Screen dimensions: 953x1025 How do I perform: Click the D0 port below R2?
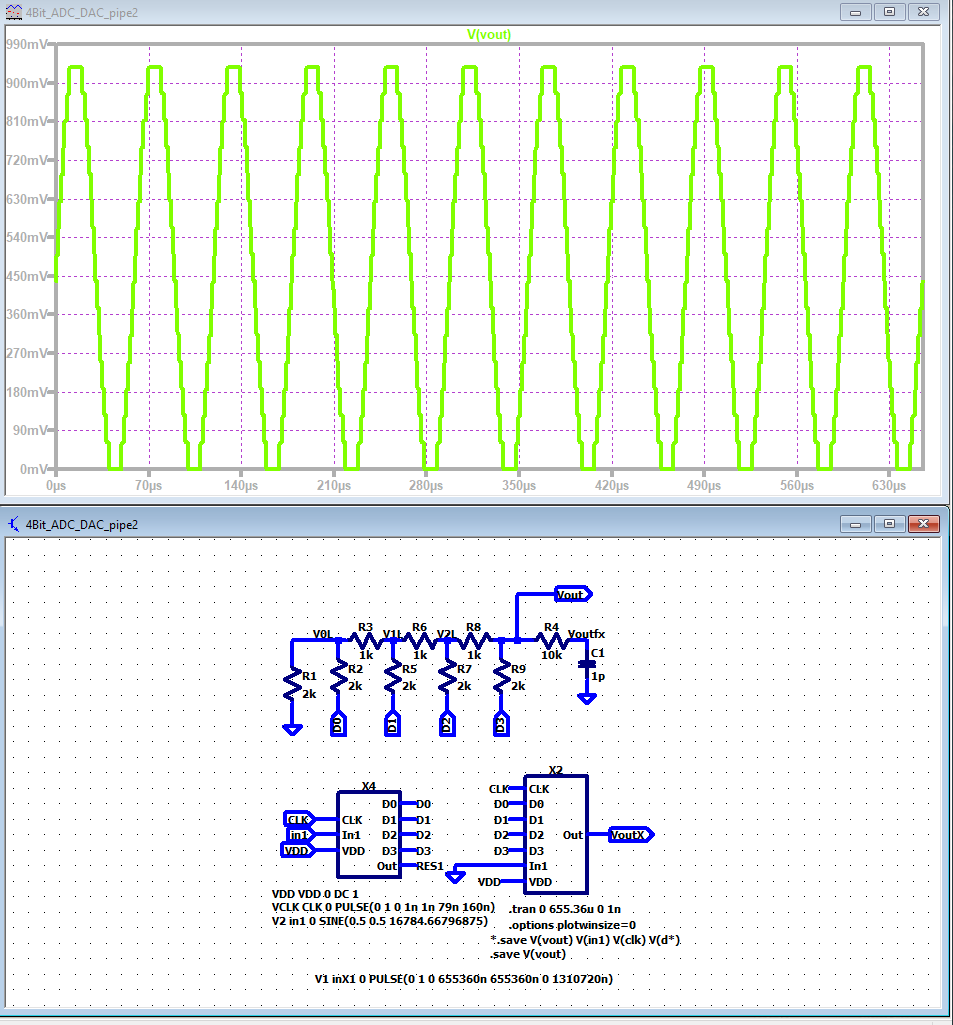339,724
